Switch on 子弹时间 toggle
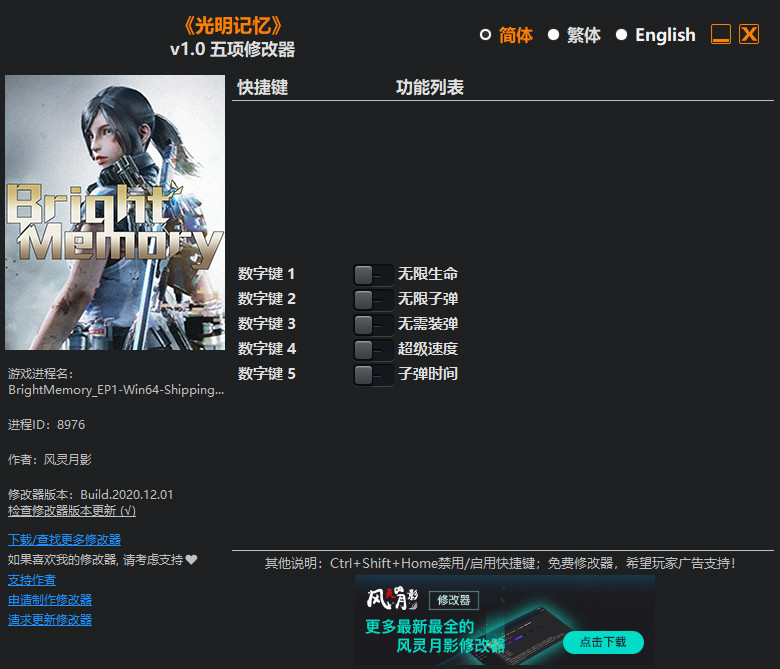This screenshot has width=780, height=669. coord(373,374)
